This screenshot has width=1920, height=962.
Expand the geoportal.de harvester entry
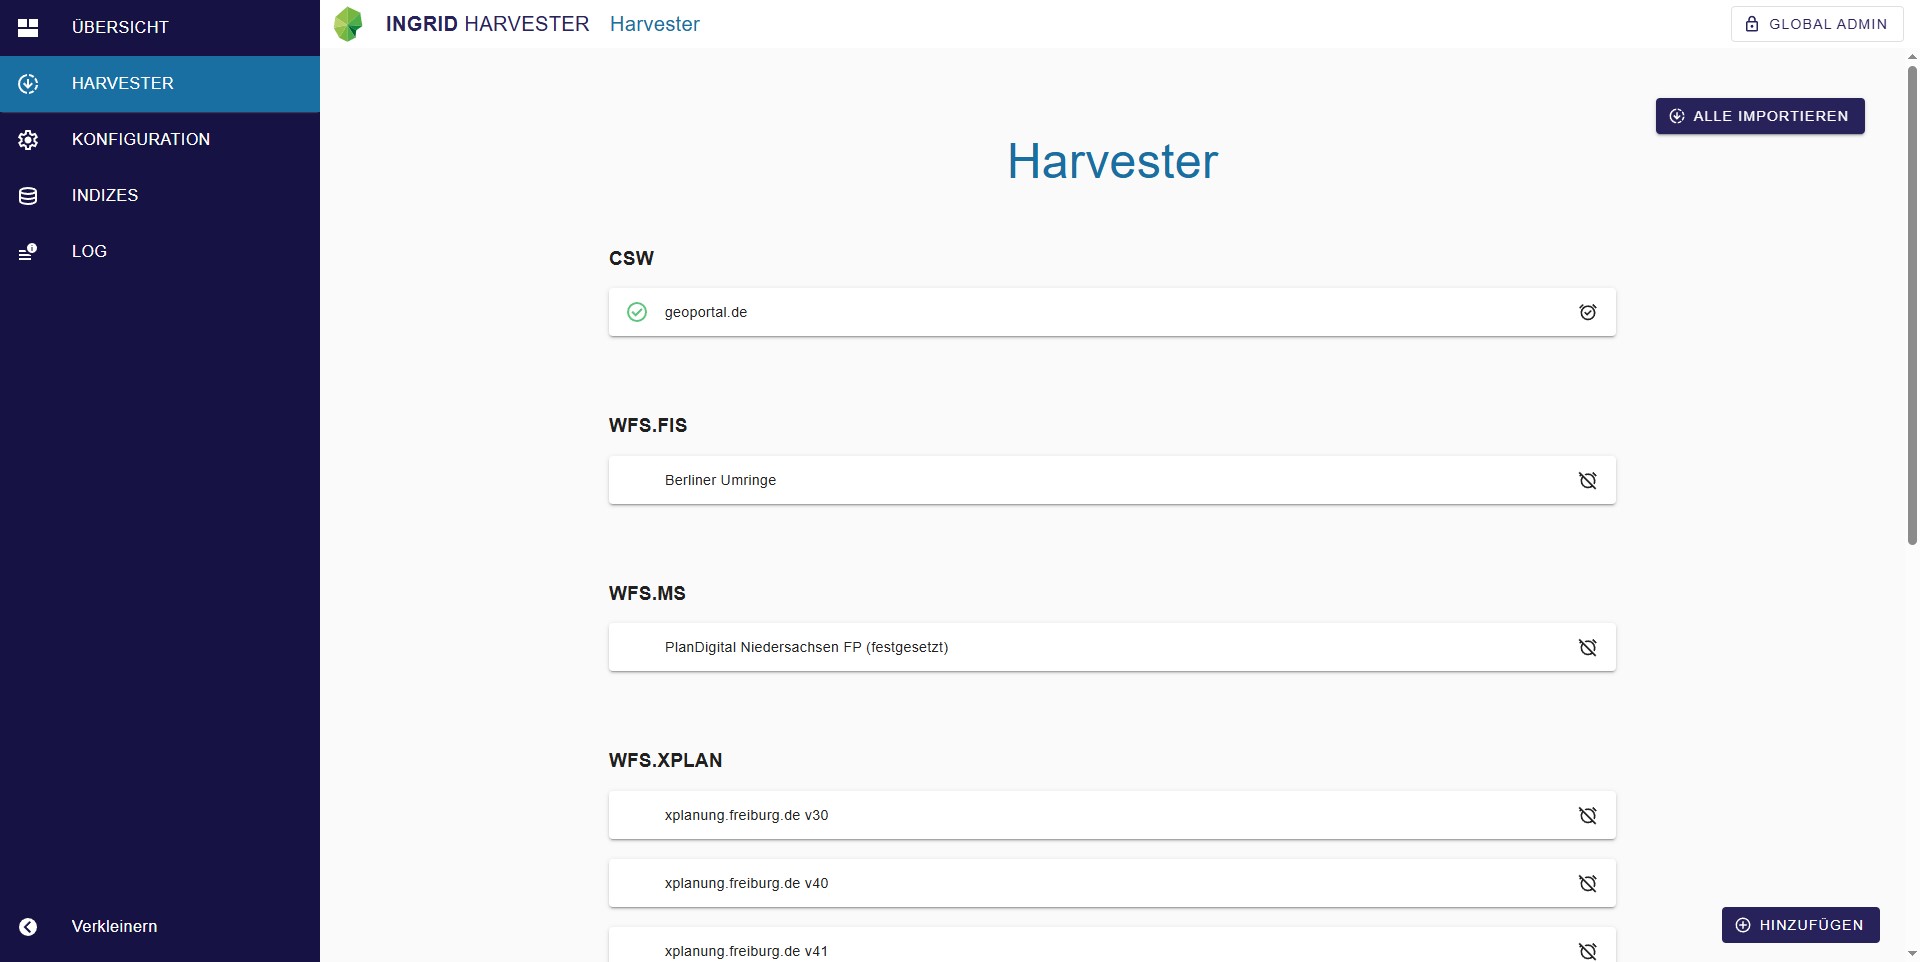pos(1100,312)
